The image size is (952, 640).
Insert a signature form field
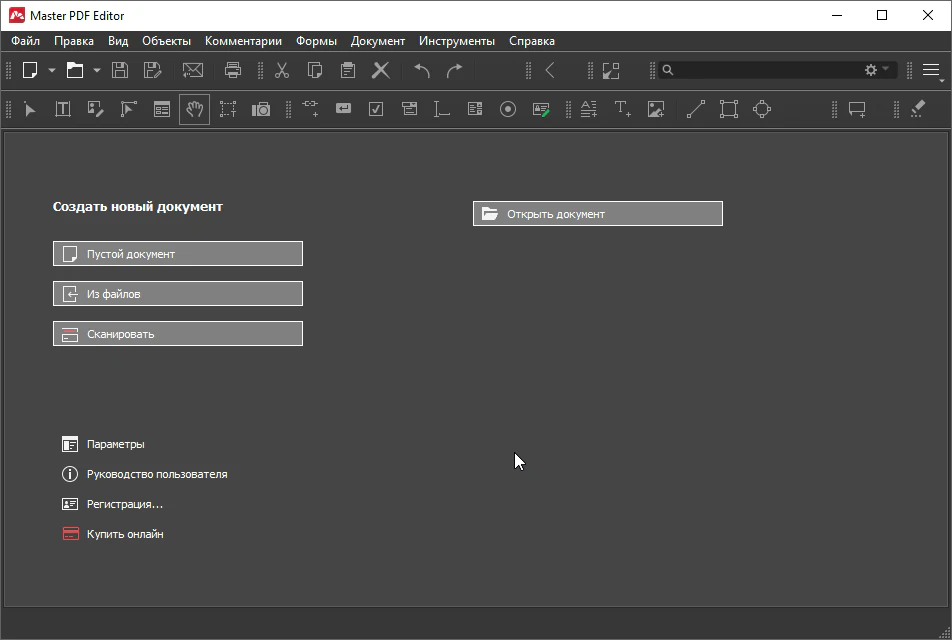point(541,109)
